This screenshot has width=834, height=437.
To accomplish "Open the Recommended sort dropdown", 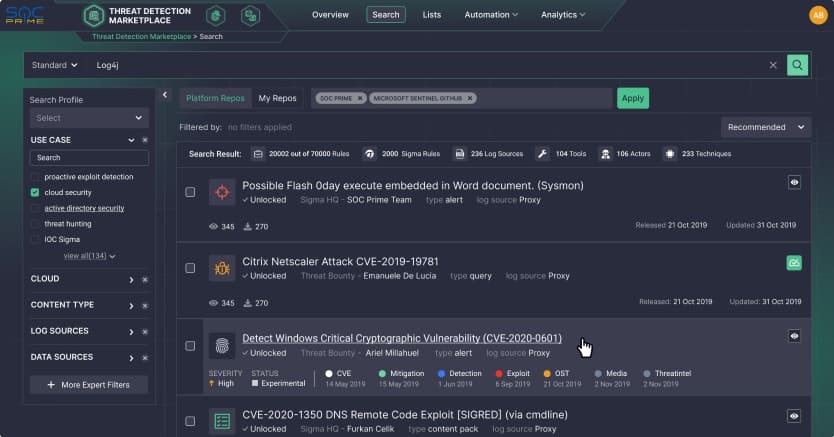I will (x=765, y=127).
